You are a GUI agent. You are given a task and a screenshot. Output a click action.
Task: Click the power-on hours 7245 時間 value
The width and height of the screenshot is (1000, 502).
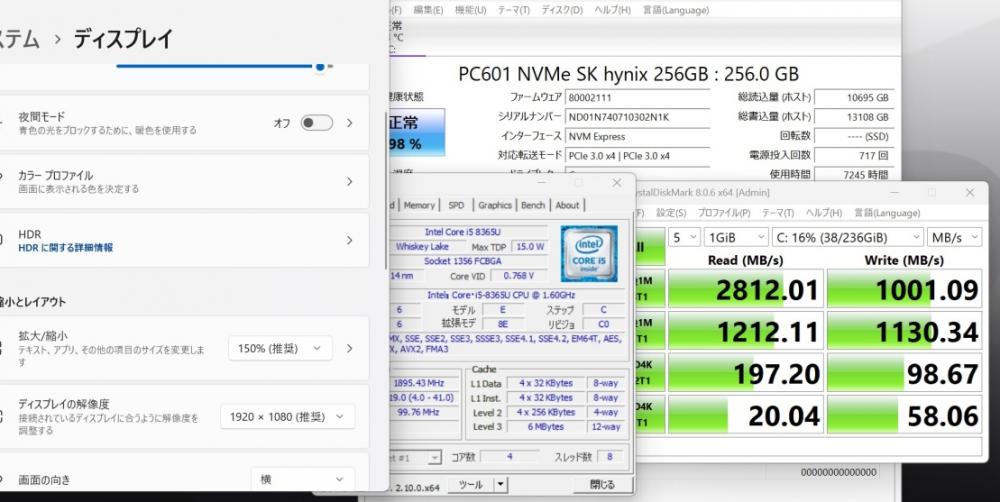coord(853,174)
